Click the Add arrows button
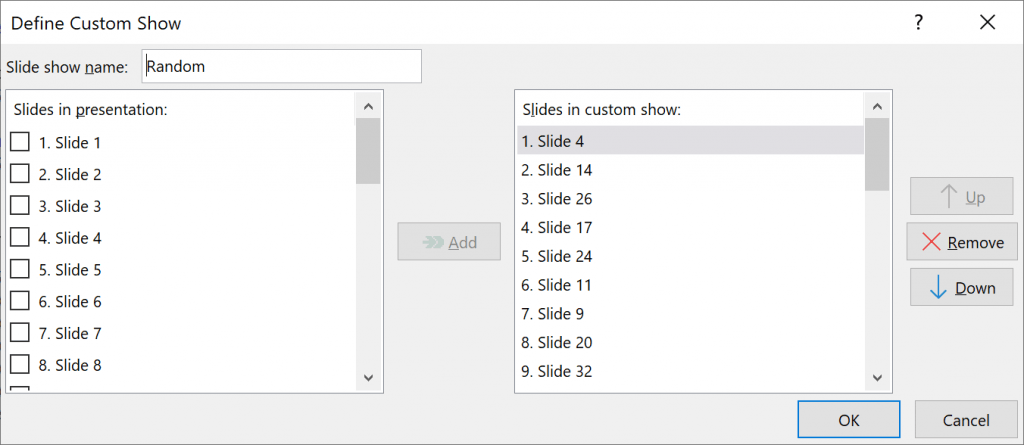1024x445 pixels. tap(449, 242)
